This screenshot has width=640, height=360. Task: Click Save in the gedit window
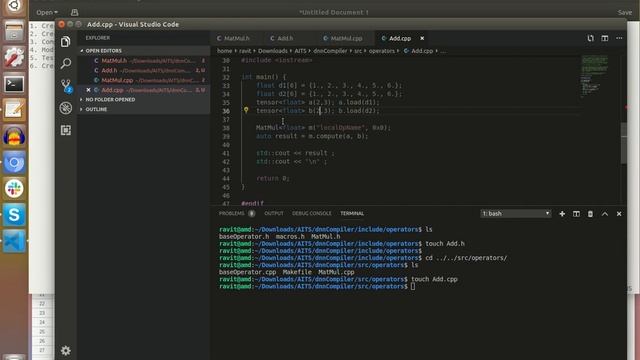click(x=624, y=12)
